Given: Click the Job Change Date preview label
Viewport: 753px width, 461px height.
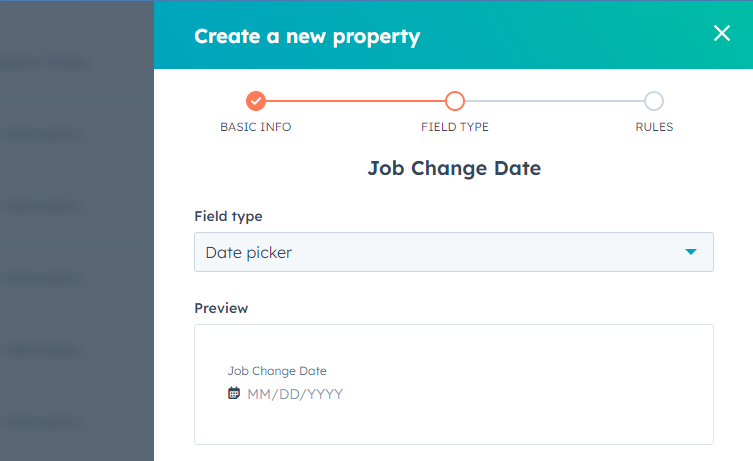Looking at the screenshot, I should click(277, 371).
